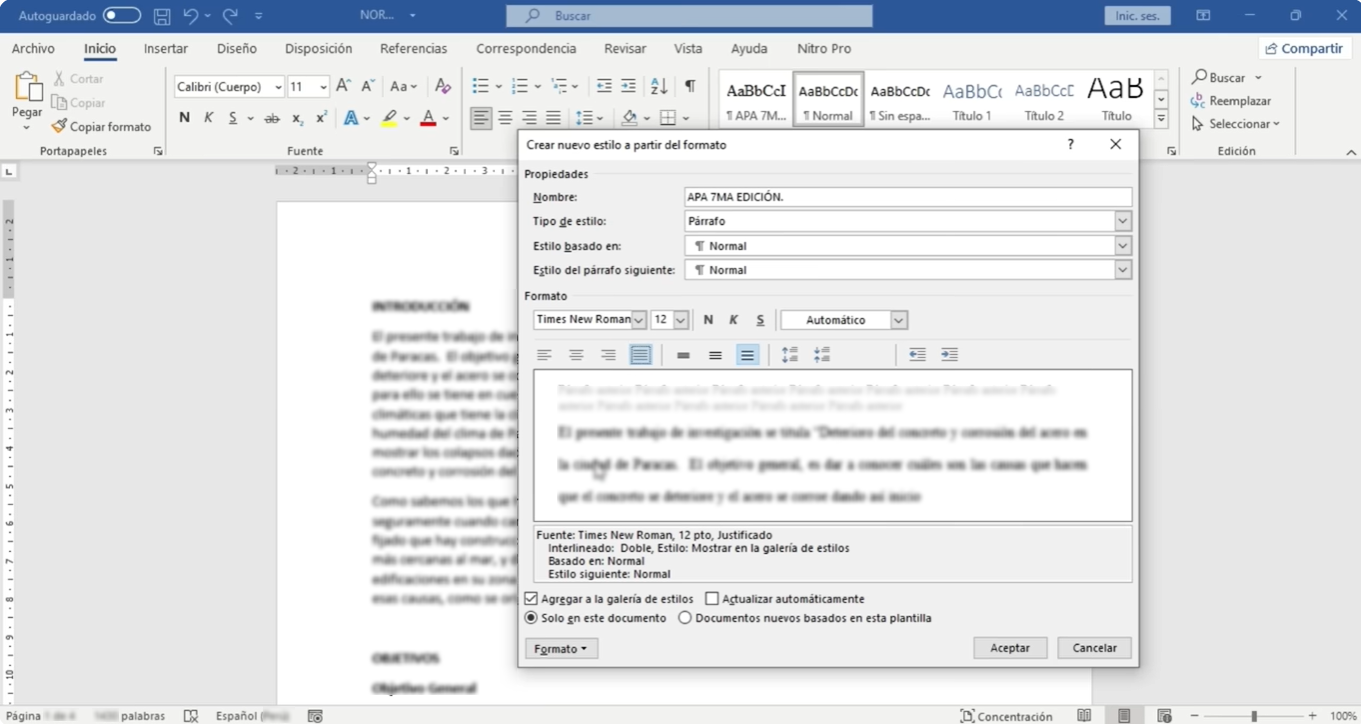The width and height of the screenshot is (1361, 724).
Task: Open the Estilo basado en dropdown
Action: [1122, 245]
